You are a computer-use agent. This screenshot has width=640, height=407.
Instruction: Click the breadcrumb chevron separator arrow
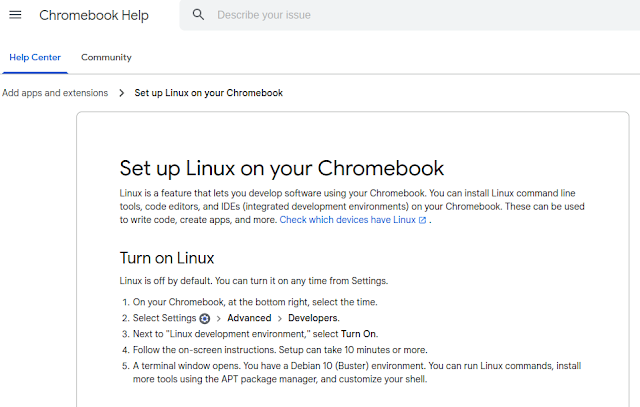121,93
